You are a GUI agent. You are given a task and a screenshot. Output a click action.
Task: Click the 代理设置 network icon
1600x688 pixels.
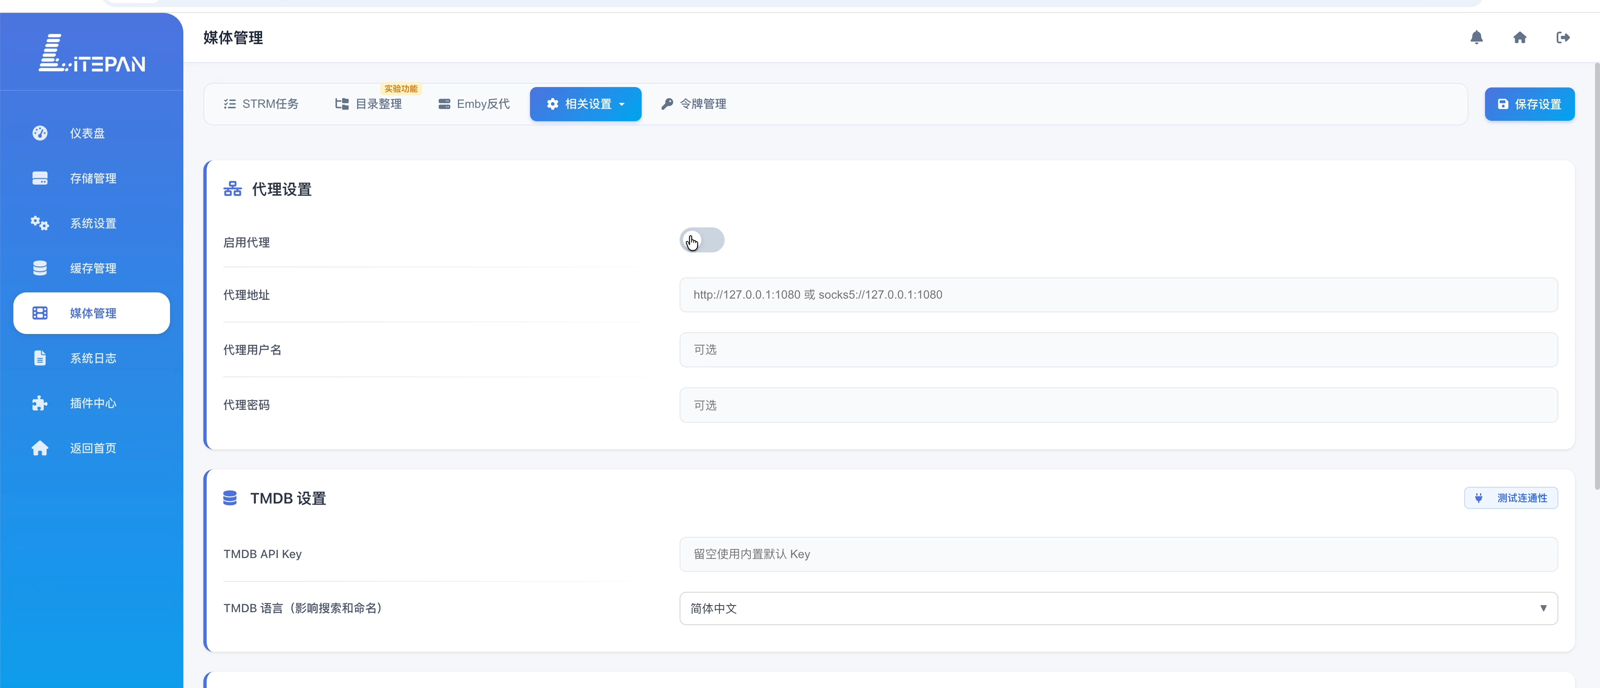[233, 189]
